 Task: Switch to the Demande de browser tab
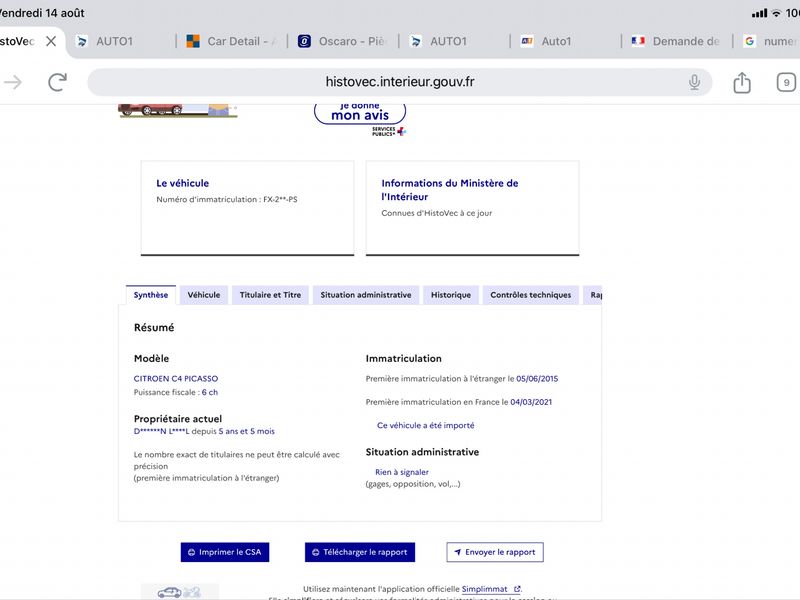click(x=676, y=41)
